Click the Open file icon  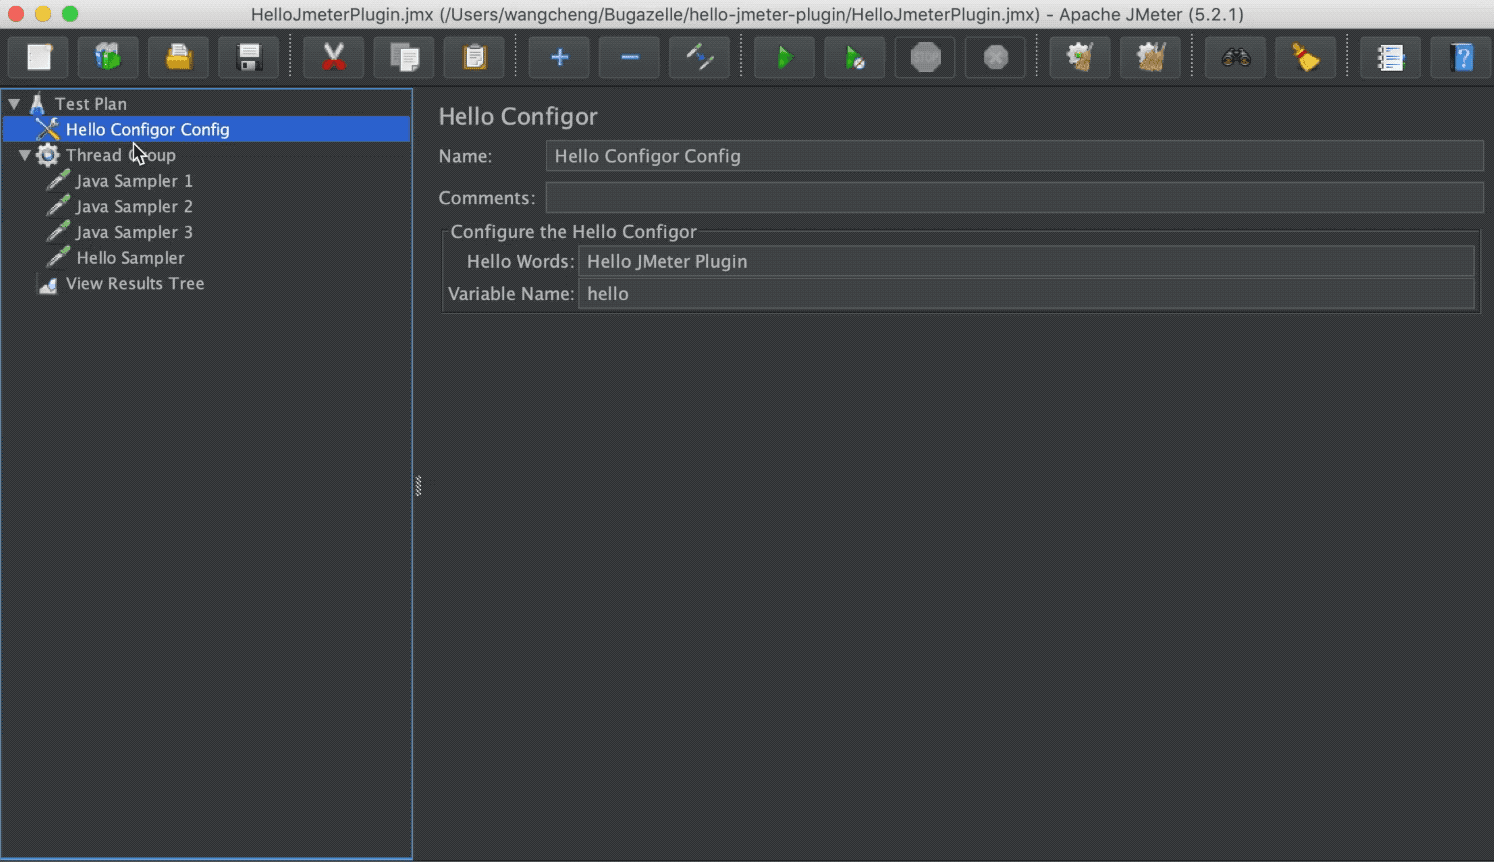tap(179, 57)
